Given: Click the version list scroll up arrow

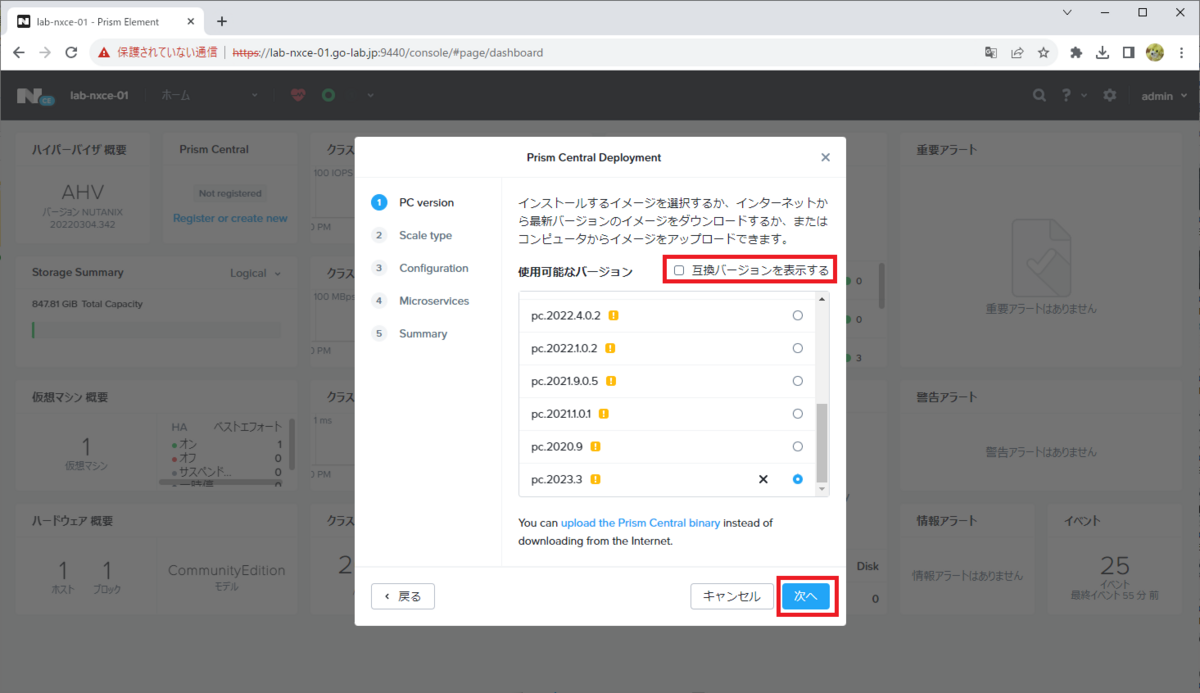Looking at the screenshot, I should click(823, 299).
